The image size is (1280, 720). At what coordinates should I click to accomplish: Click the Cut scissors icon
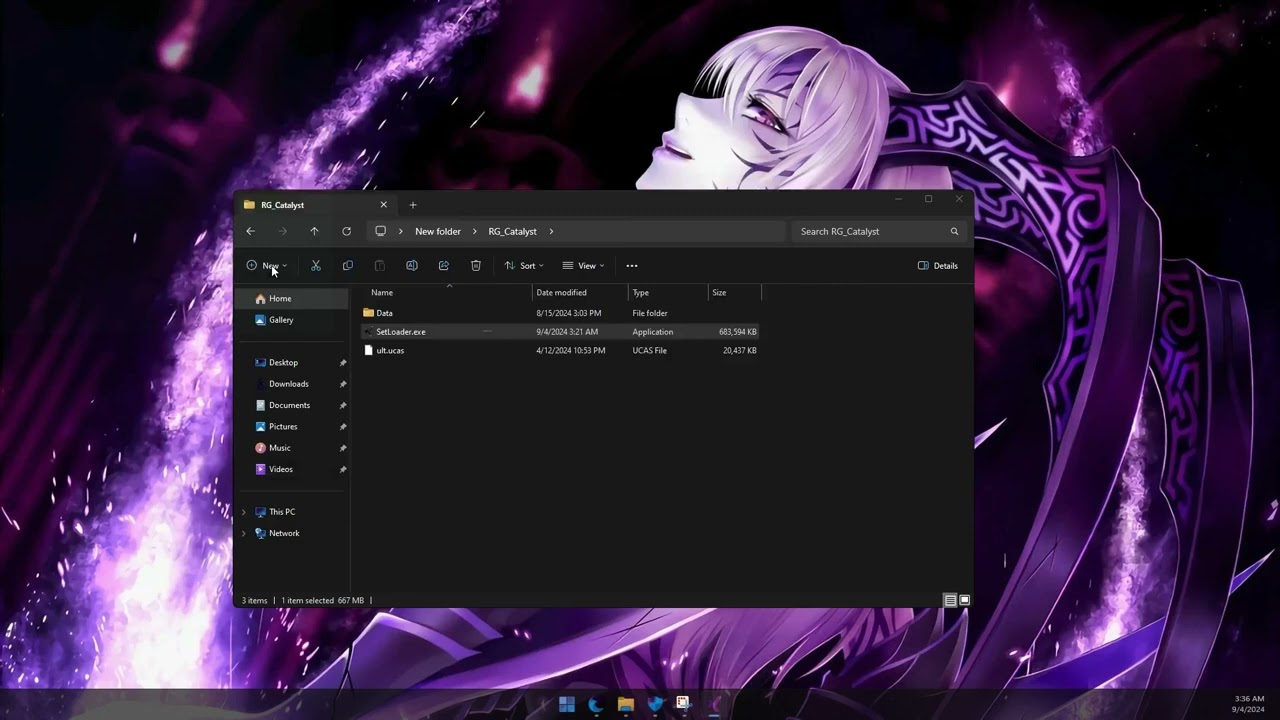(x=316, y=266)
